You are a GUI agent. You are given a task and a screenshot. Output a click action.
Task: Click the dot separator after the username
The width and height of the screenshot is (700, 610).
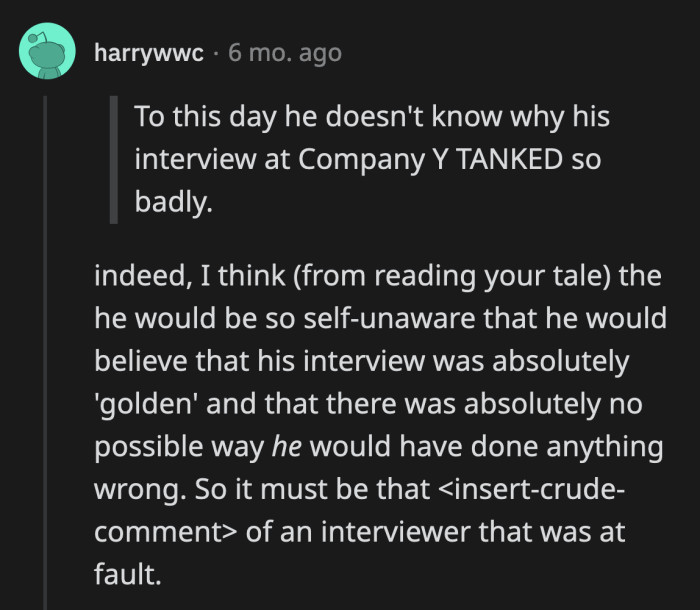pos(217,53)
